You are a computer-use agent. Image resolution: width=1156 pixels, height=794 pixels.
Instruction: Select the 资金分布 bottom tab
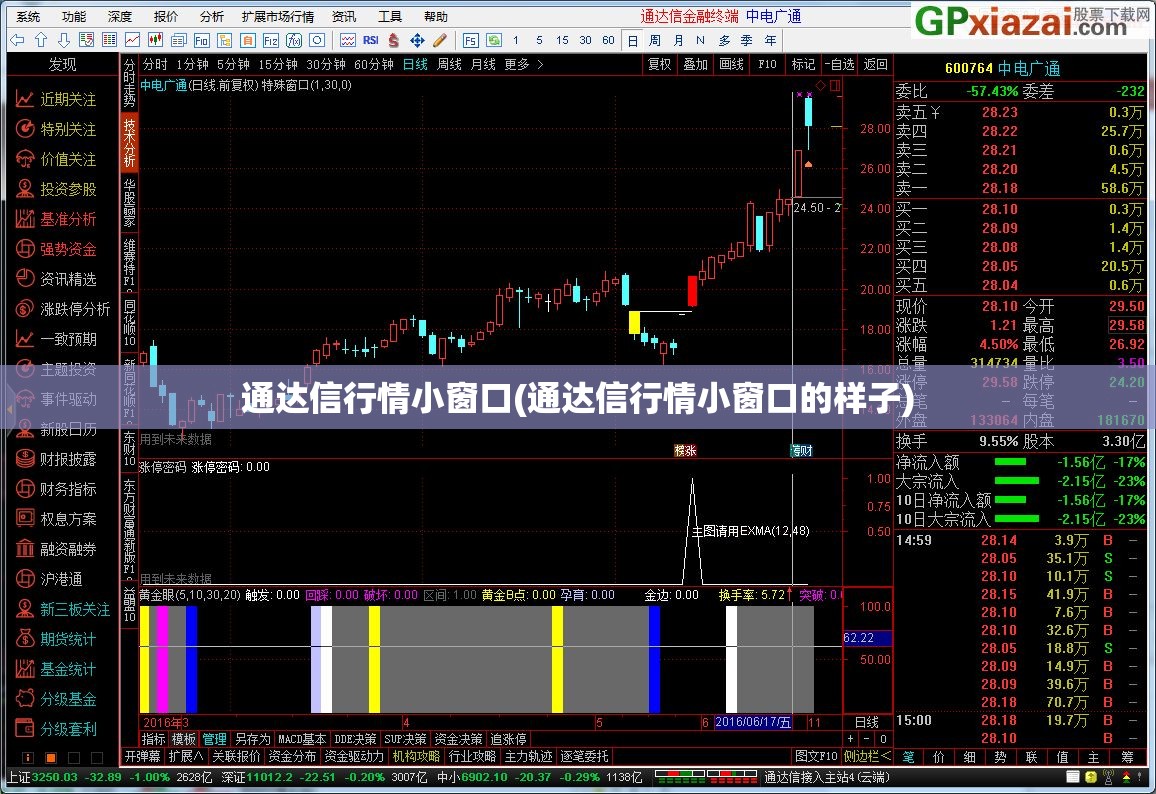pyautogui.click(x=292, y=756)
